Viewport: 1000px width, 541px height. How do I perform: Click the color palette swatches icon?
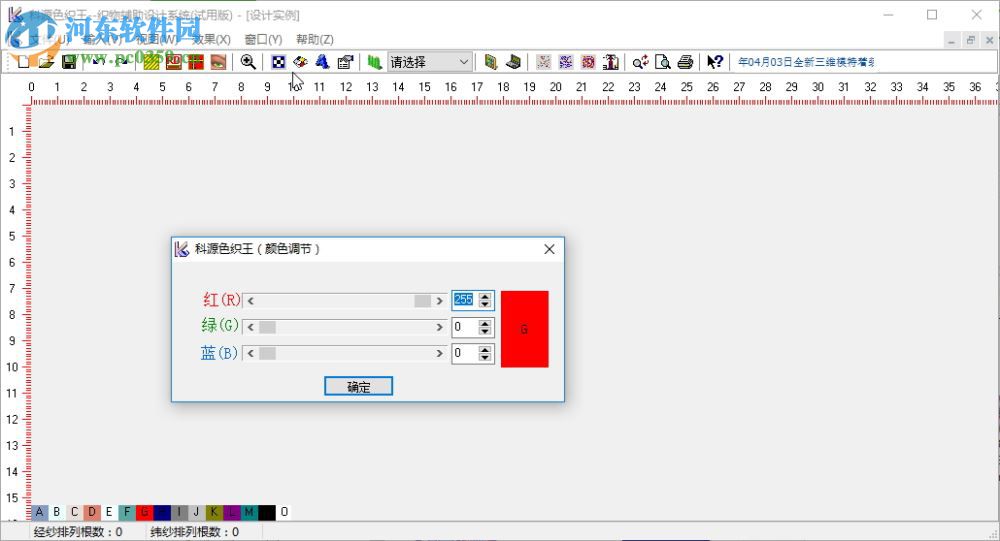click(300, 62)
